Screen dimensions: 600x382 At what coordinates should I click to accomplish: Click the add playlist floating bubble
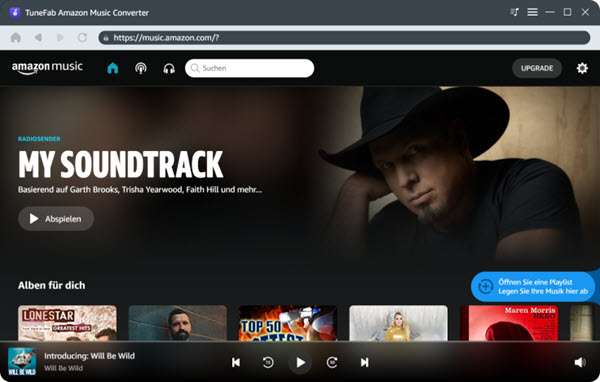tap(533, 287)
